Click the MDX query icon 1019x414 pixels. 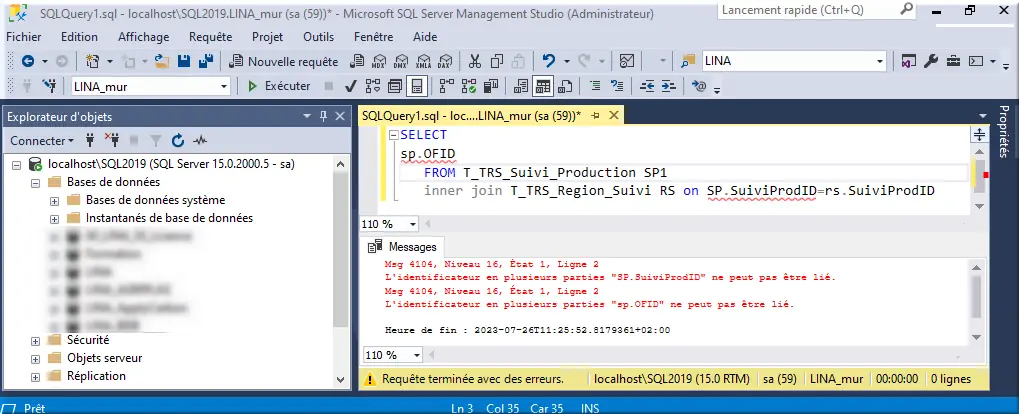(378, 62)
